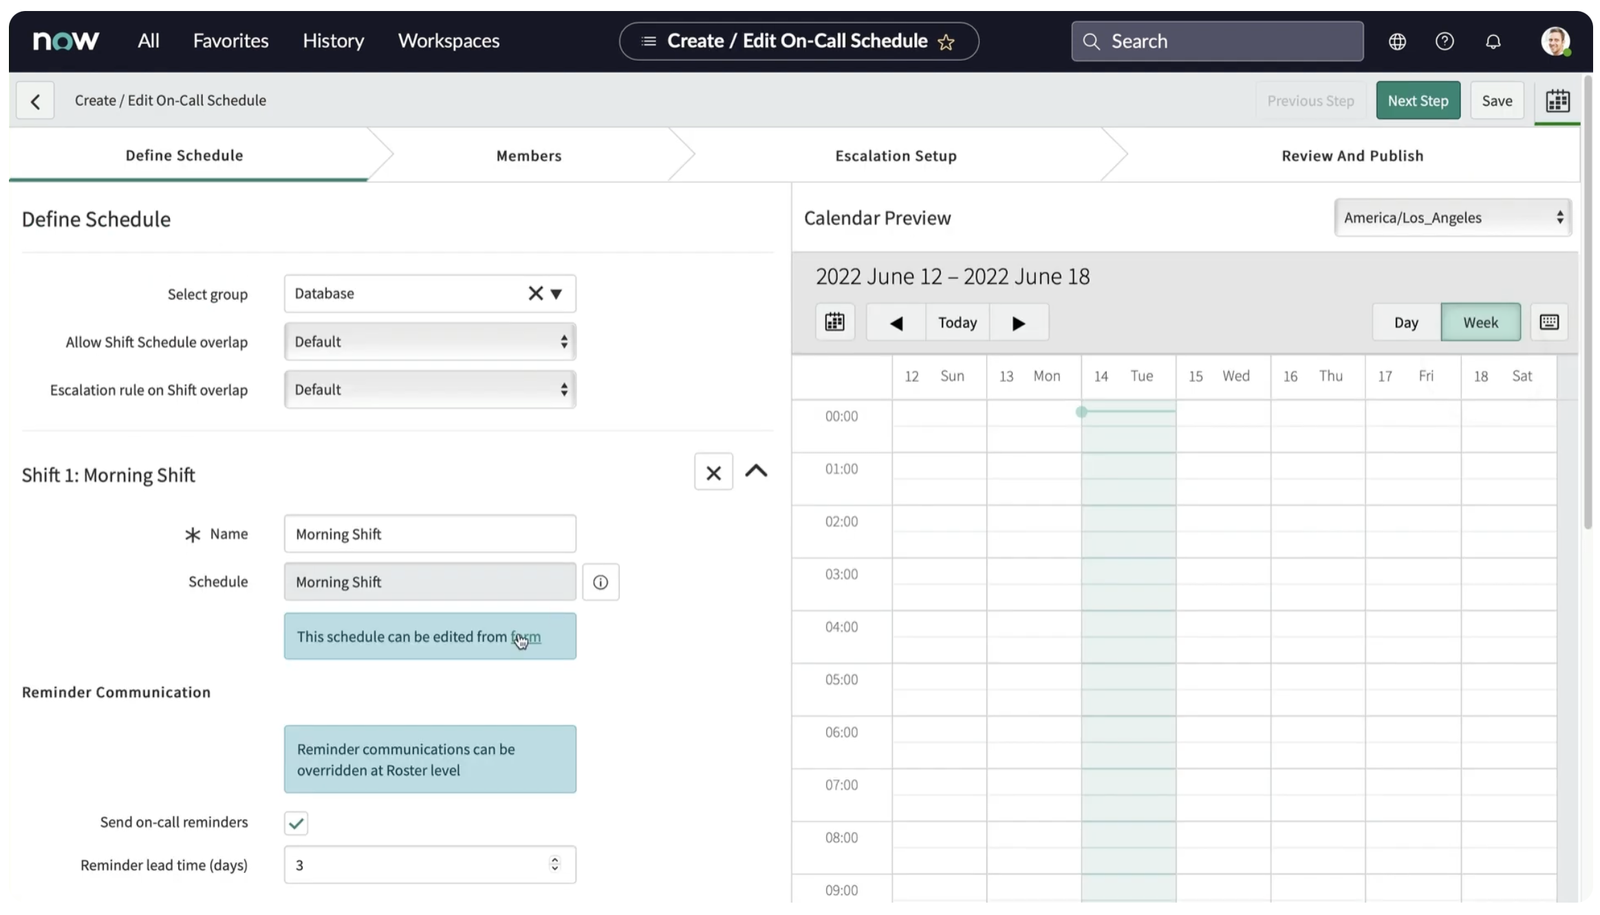Viewport: 1600px width, 915px height.
Task: Switch calendar to Day view
Action: 1406,322
